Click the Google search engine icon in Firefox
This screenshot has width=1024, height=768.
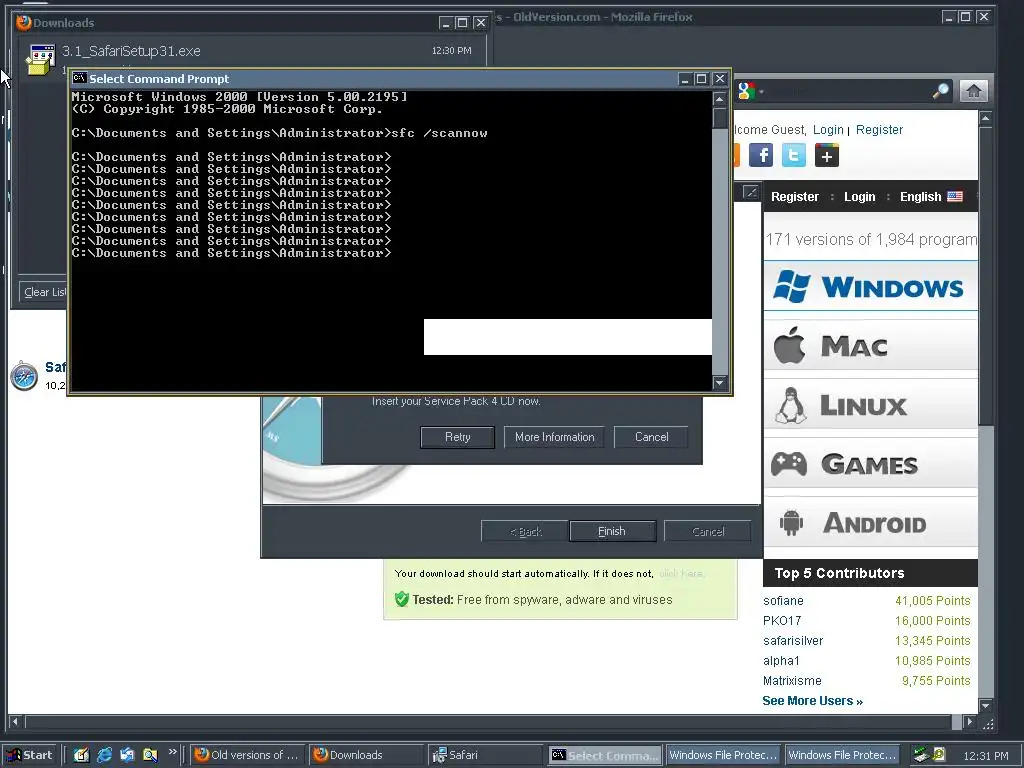746,91
